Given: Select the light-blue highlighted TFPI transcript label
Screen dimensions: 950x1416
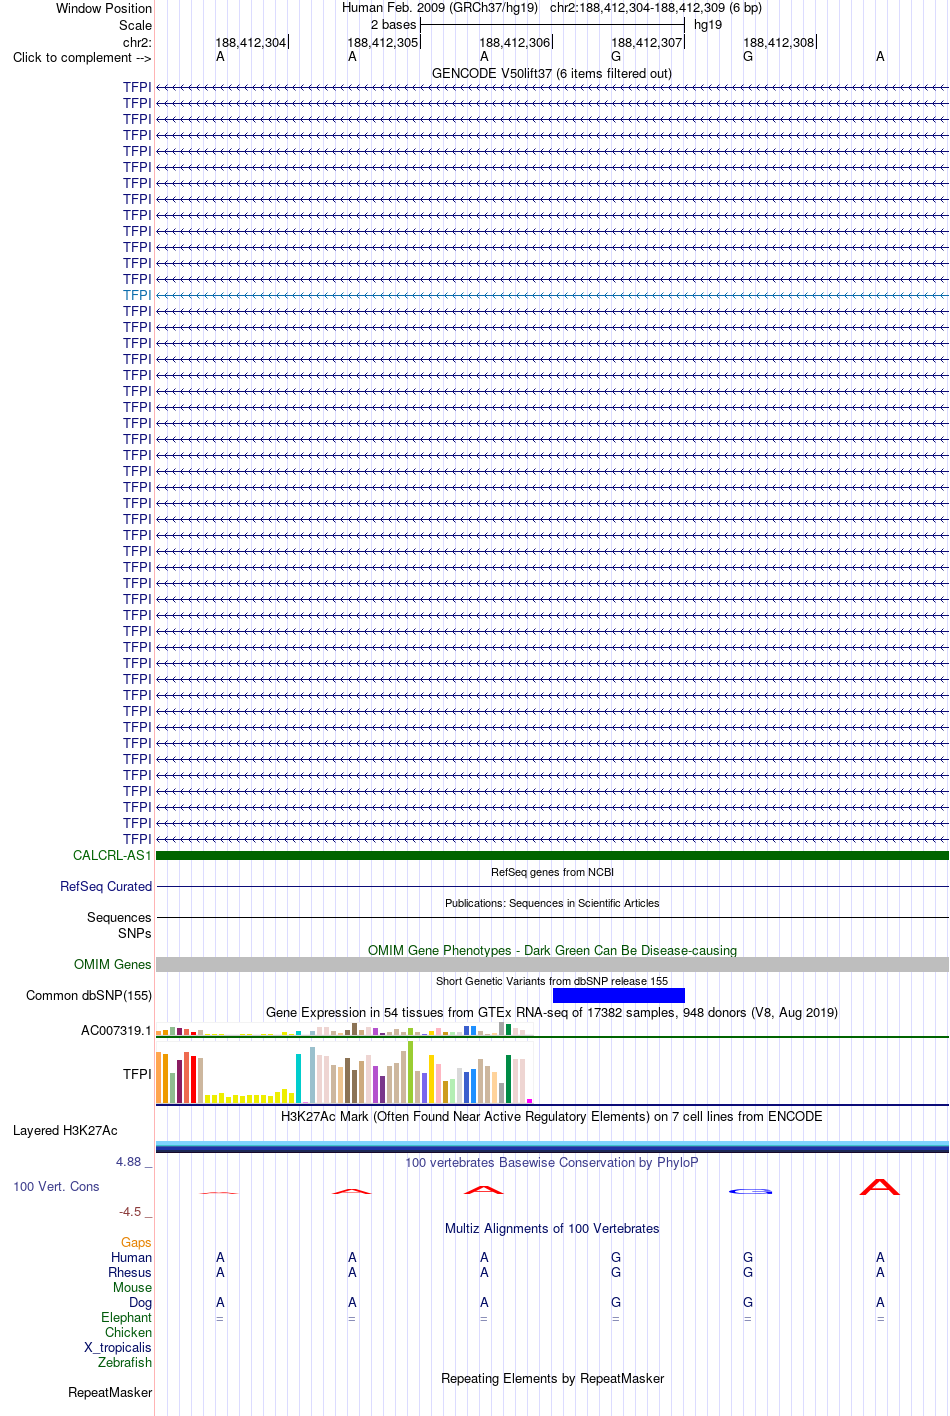Looking at the screenshot, I should pyautogui.click(x=137, y=295).
